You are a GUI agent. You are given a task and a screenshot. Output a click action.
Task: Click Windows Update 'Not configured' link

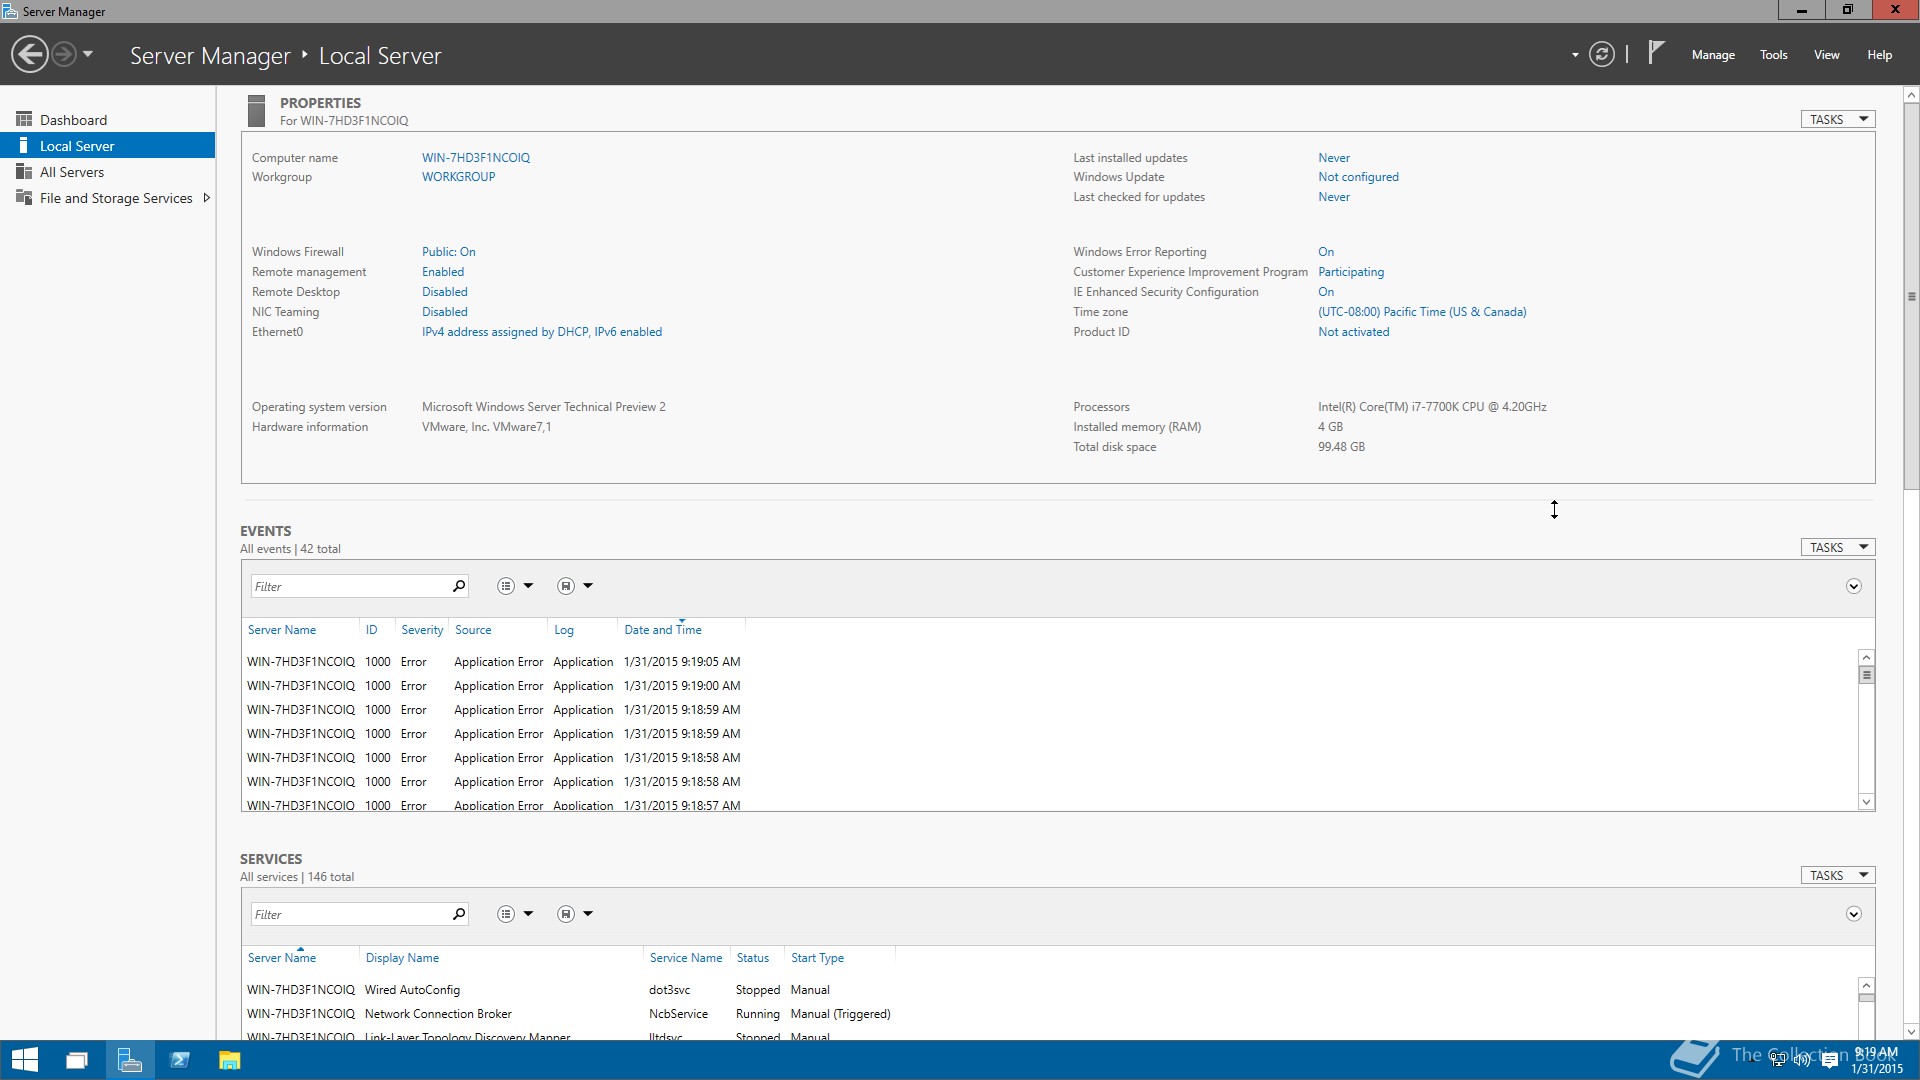pos(1358,176)
